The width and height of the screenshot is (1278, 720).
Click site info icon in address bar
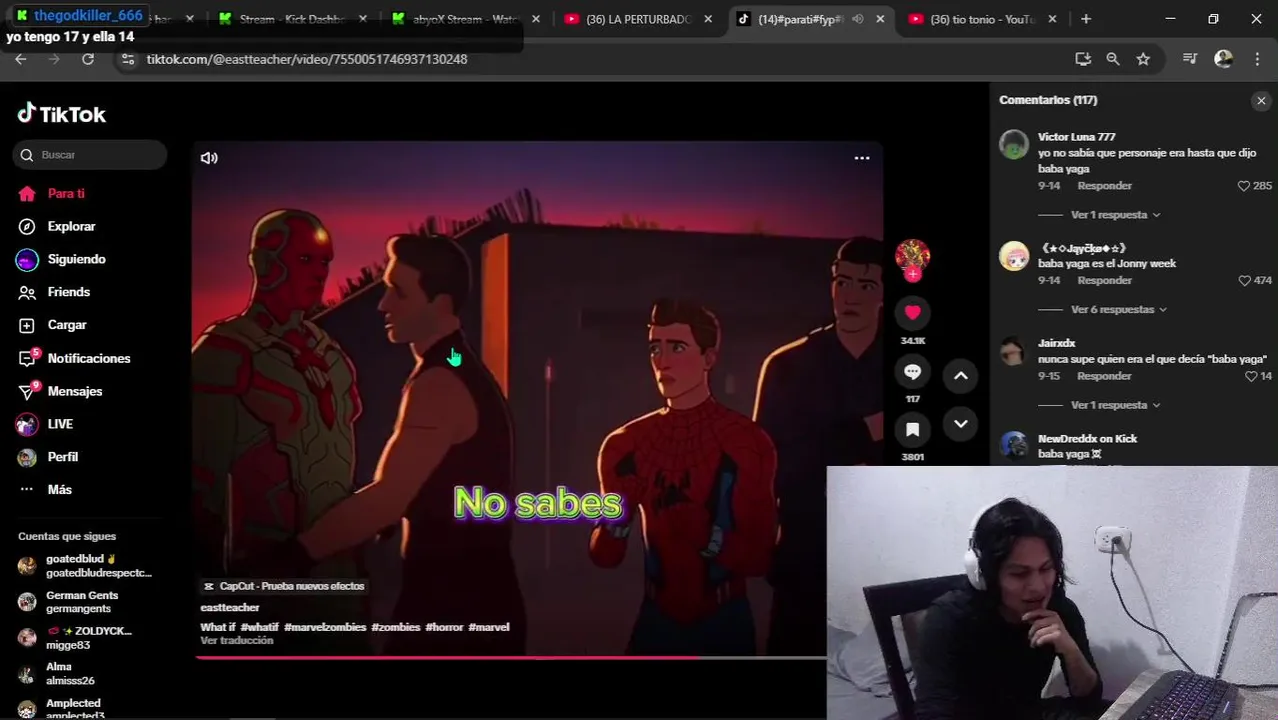coord(127,59)
